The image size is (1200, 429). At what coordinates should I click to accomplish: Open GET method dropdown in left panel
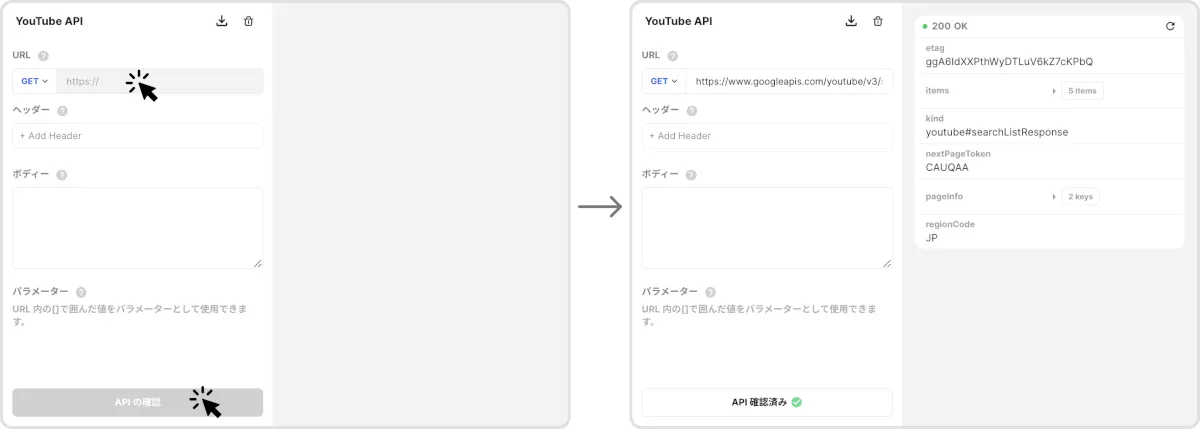[34, 81]
